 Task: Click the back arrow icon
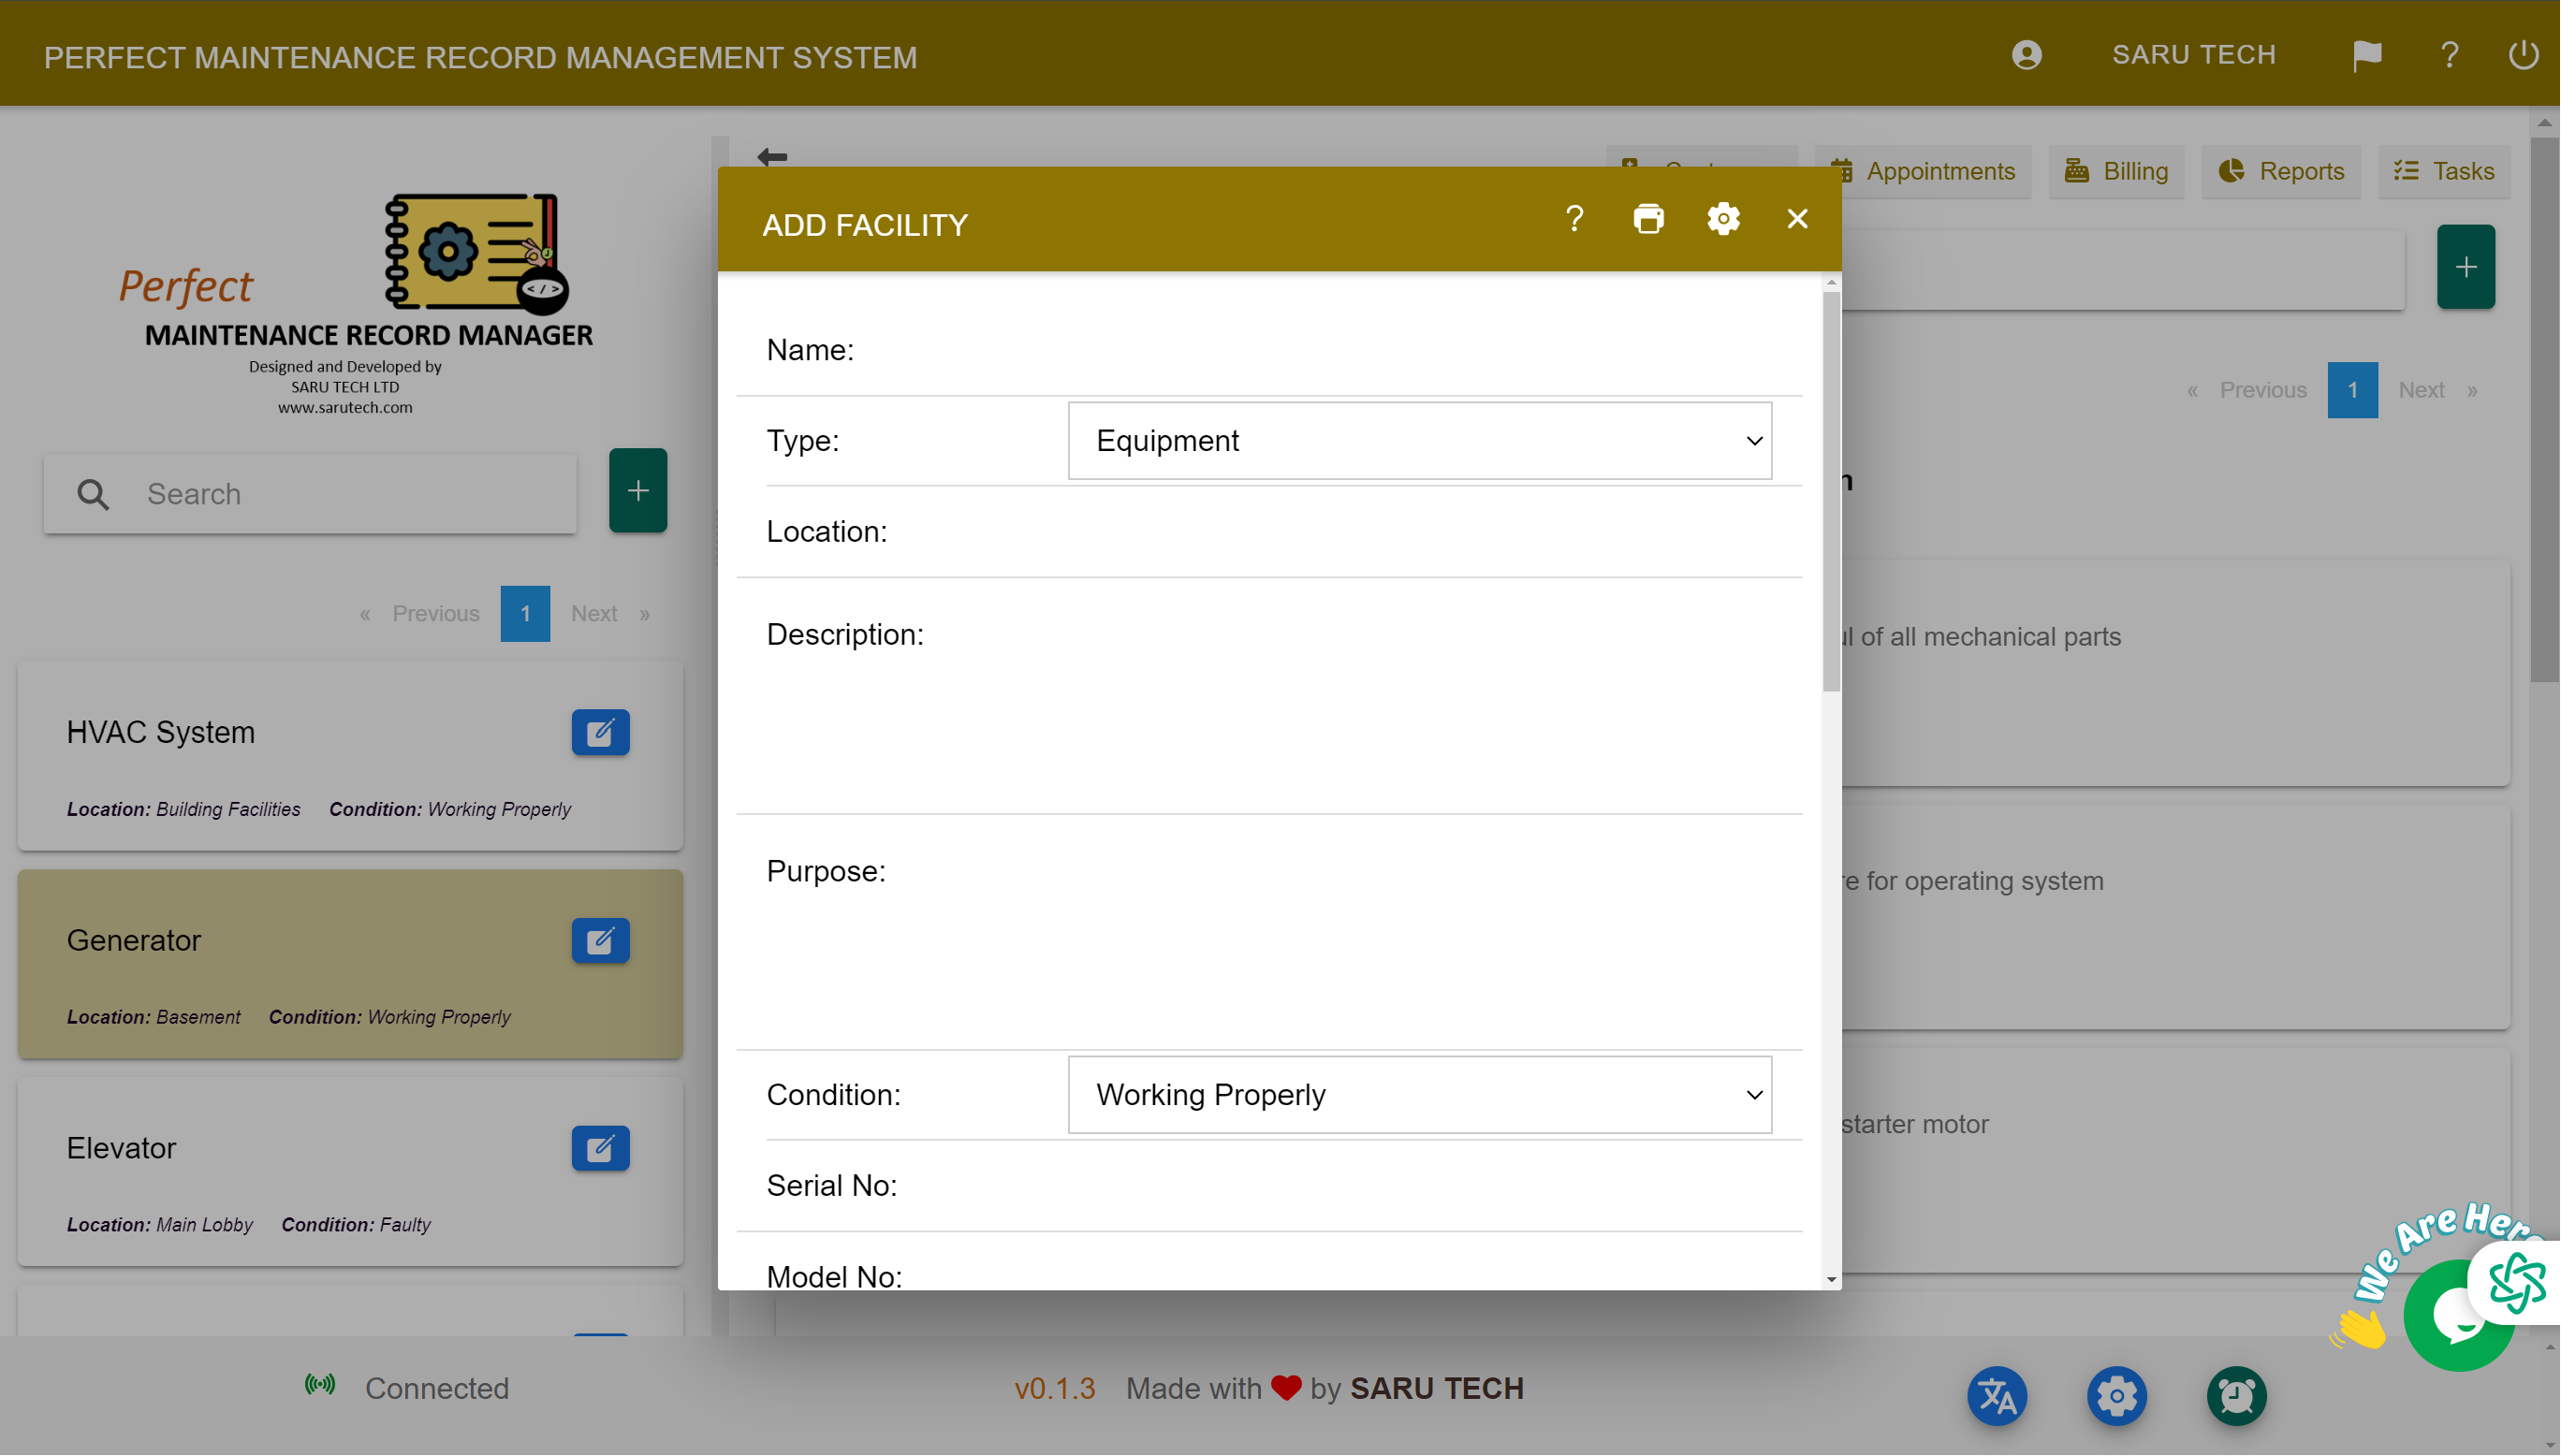point(772,157)
